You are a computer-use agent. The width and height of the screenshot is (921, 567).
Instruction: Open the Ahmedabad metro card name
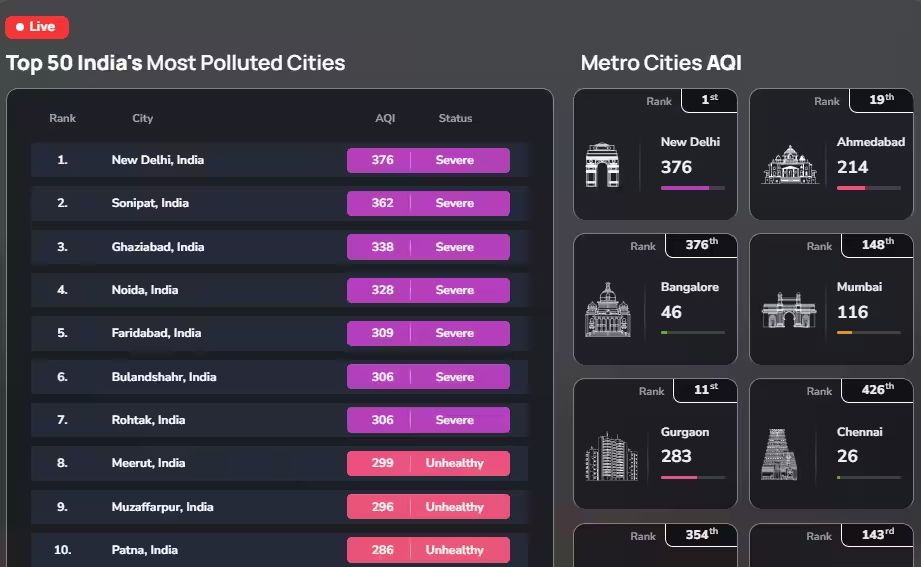[x=870, y=142]
